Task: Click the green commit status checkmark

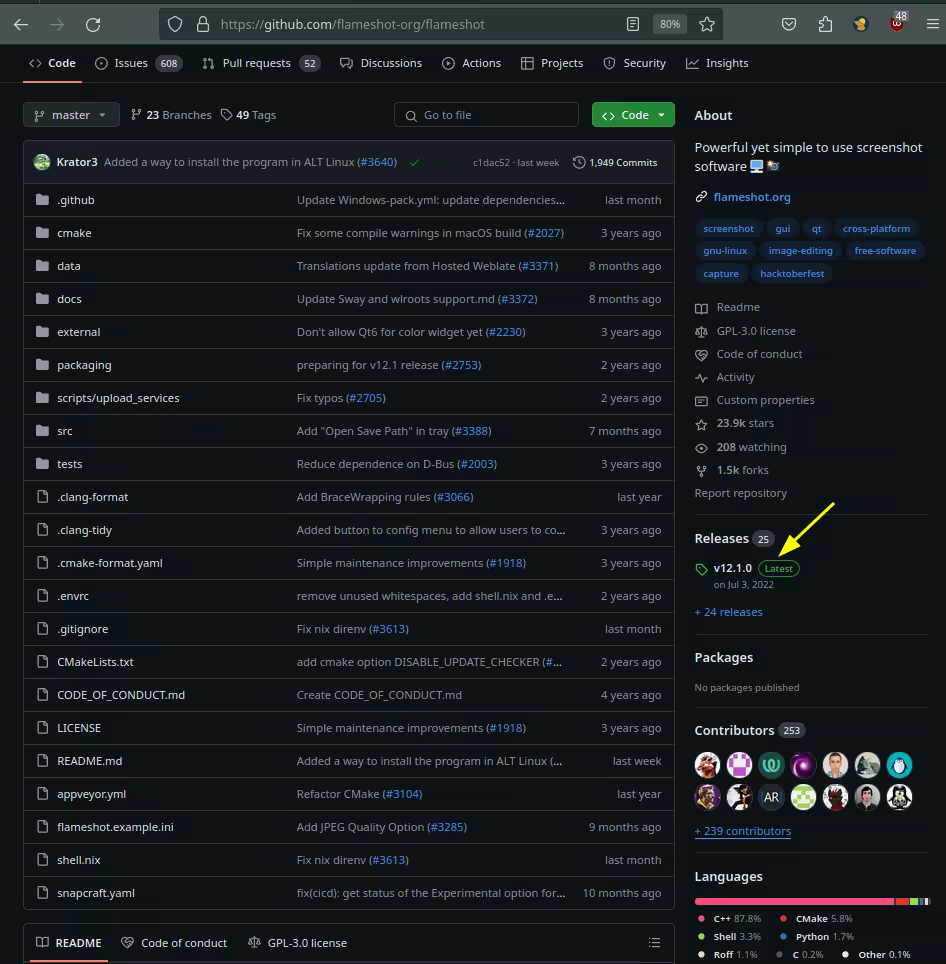Action: click(x=414, y=162)
